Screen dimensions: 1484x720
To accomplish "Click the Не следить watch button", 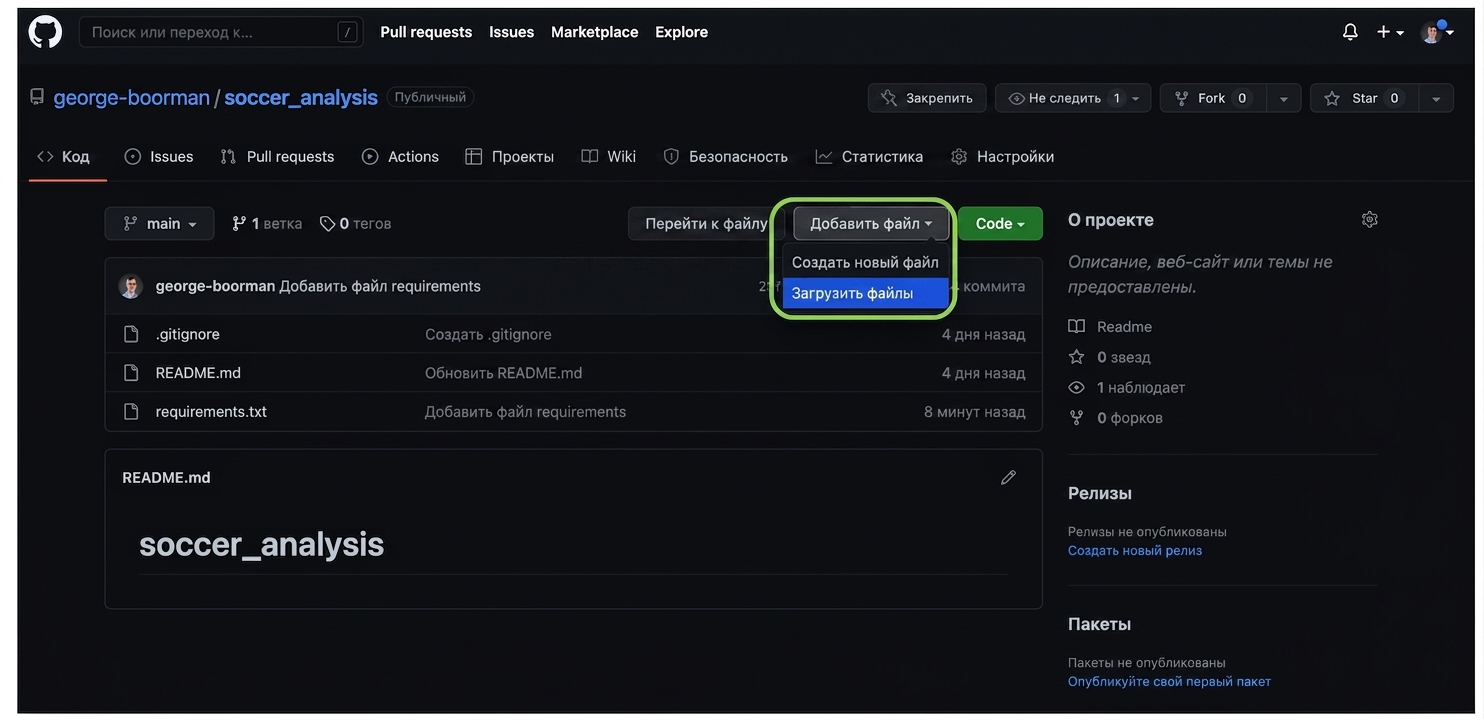I will click(x=1063, y=98).
